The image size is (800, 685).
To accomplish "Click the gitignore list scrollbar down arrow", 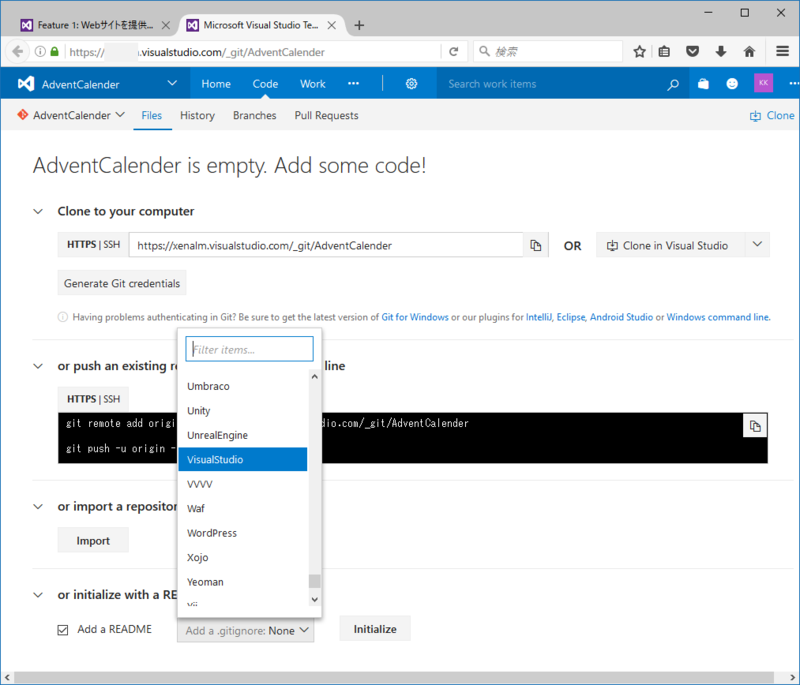I will [x=315, y=599].
